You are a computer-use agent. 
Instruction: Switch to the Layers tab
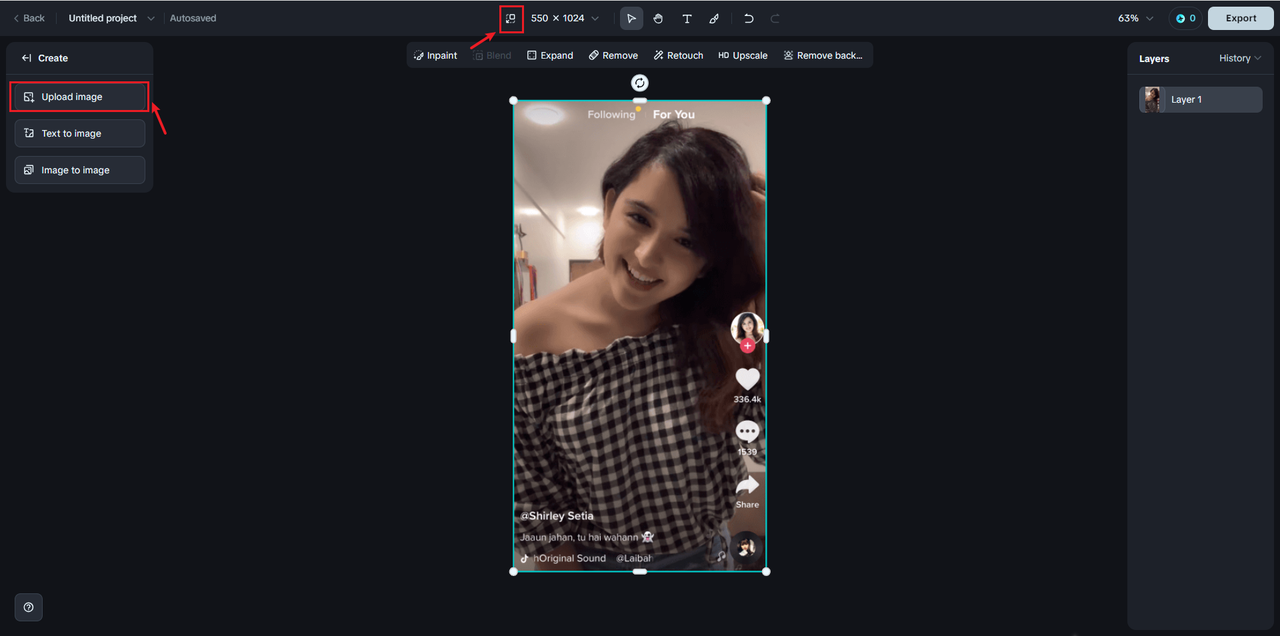click(1154, 59)
